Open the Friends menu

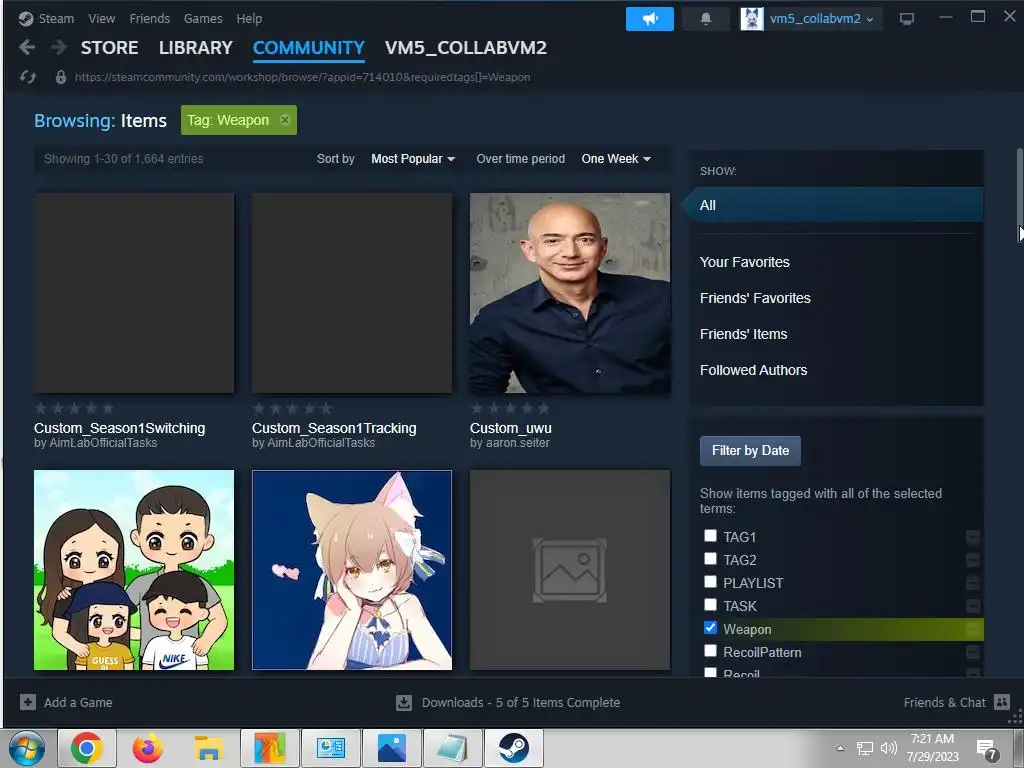[x=150, y=18]
